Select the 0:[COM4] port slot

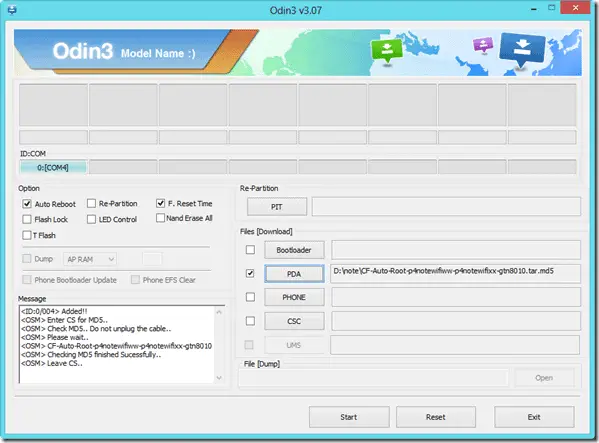pyautogui.click(x=53, y=167)
